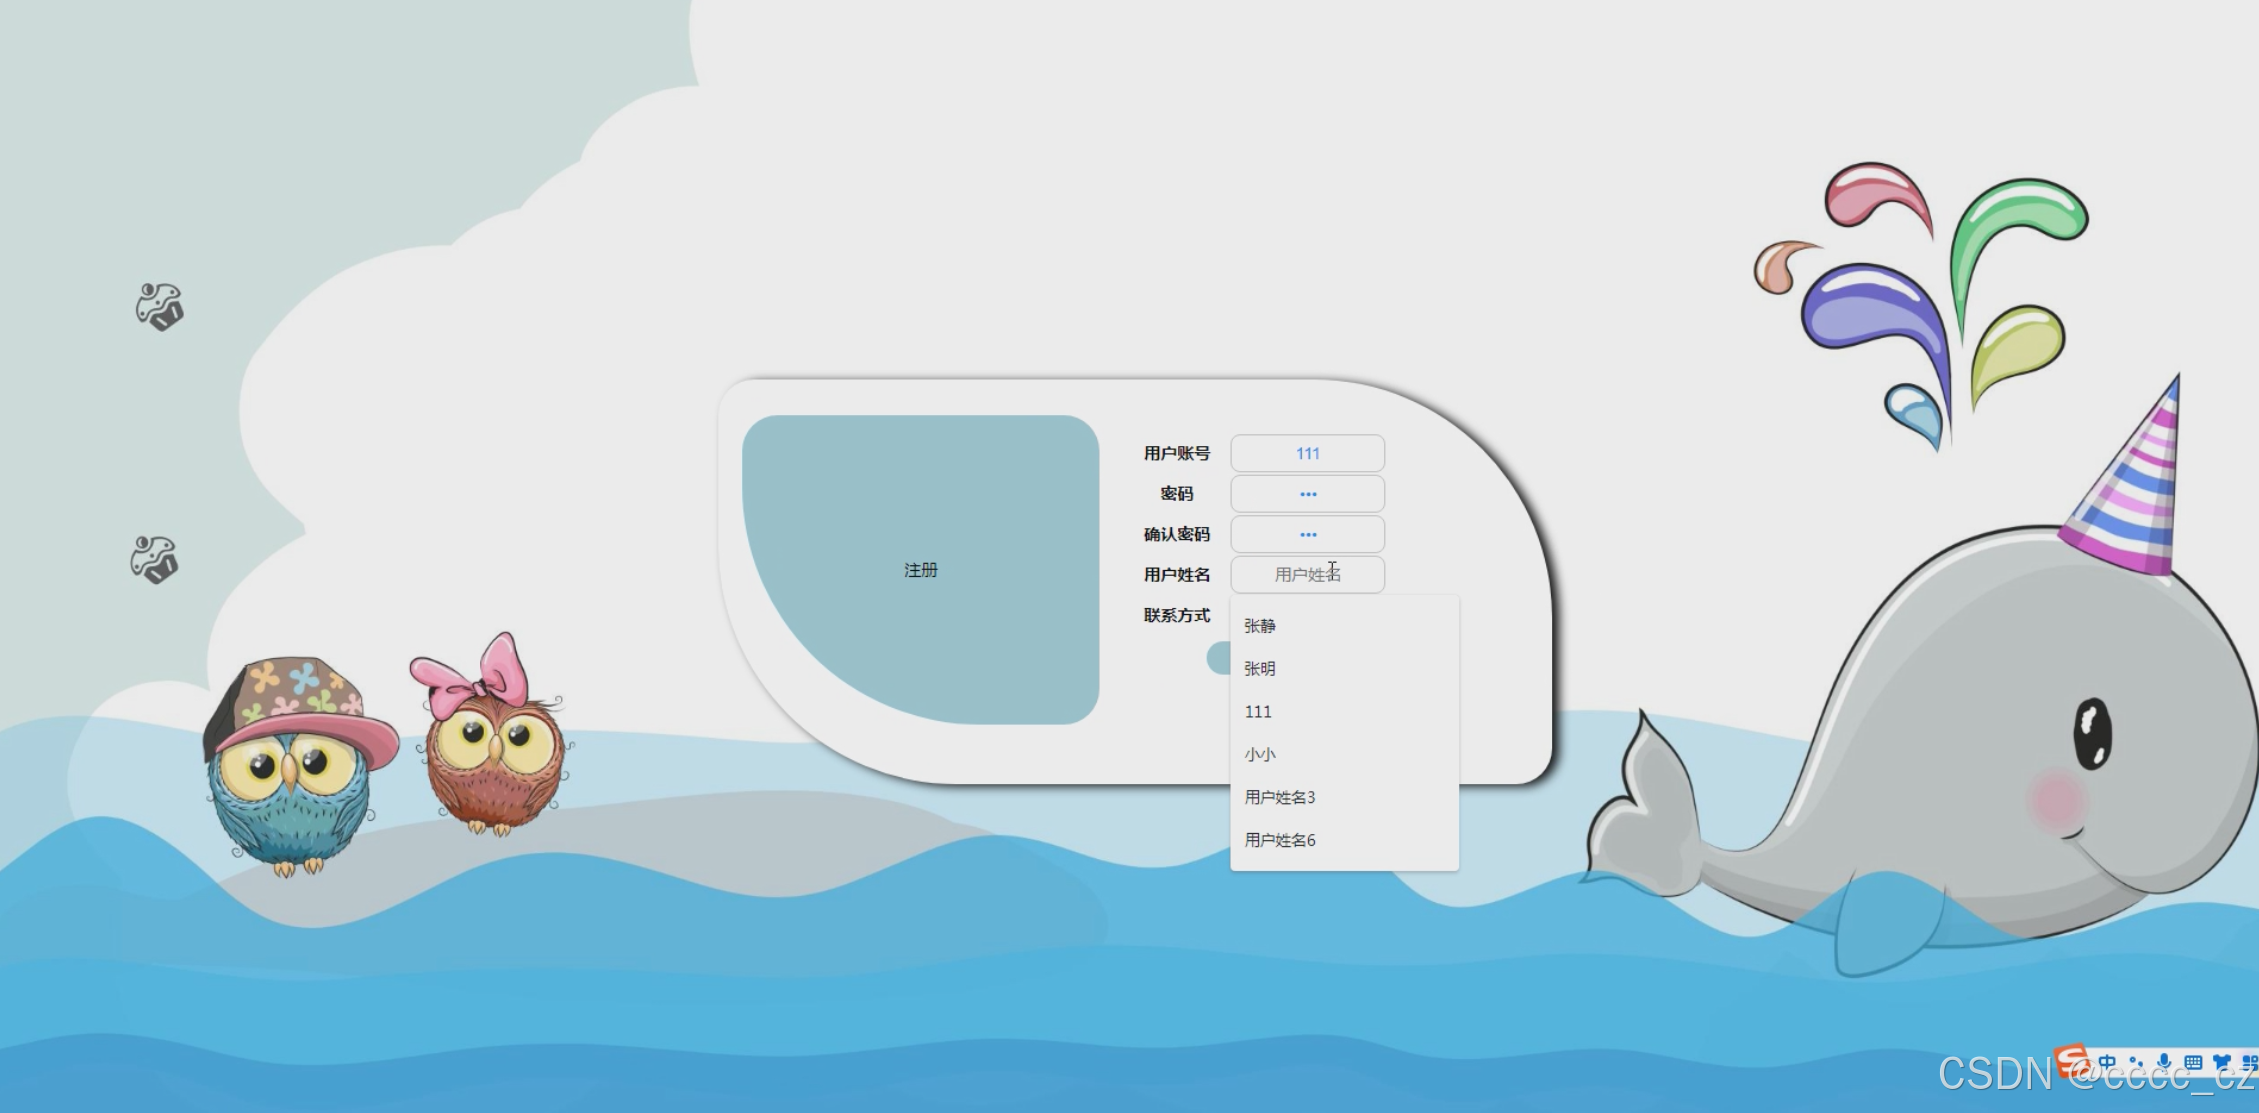Click the 注册 panel button

pyautogui.click(x=920, y=570)
